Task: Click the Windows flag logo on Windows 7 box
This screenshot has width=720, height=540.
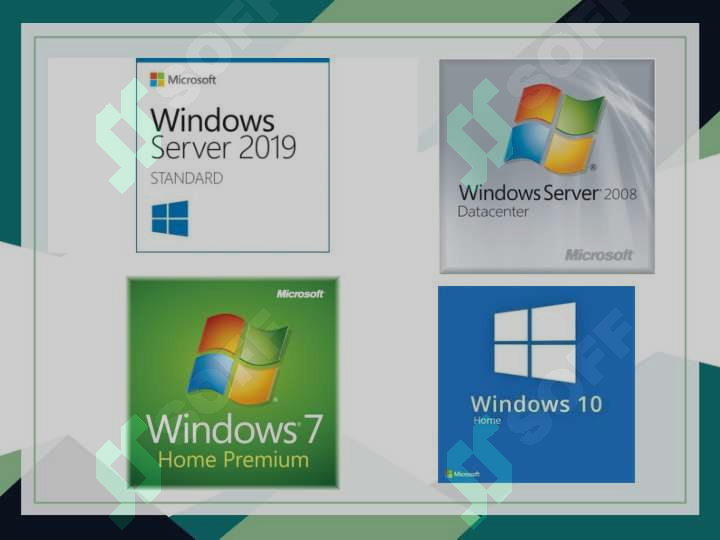Action: (237, 360)
